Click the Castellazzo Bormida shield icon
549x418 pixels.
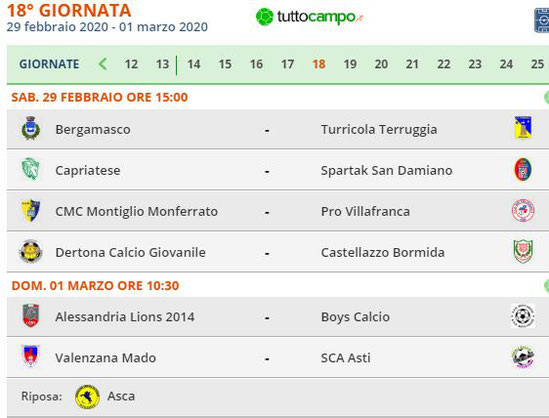point(523,251)
